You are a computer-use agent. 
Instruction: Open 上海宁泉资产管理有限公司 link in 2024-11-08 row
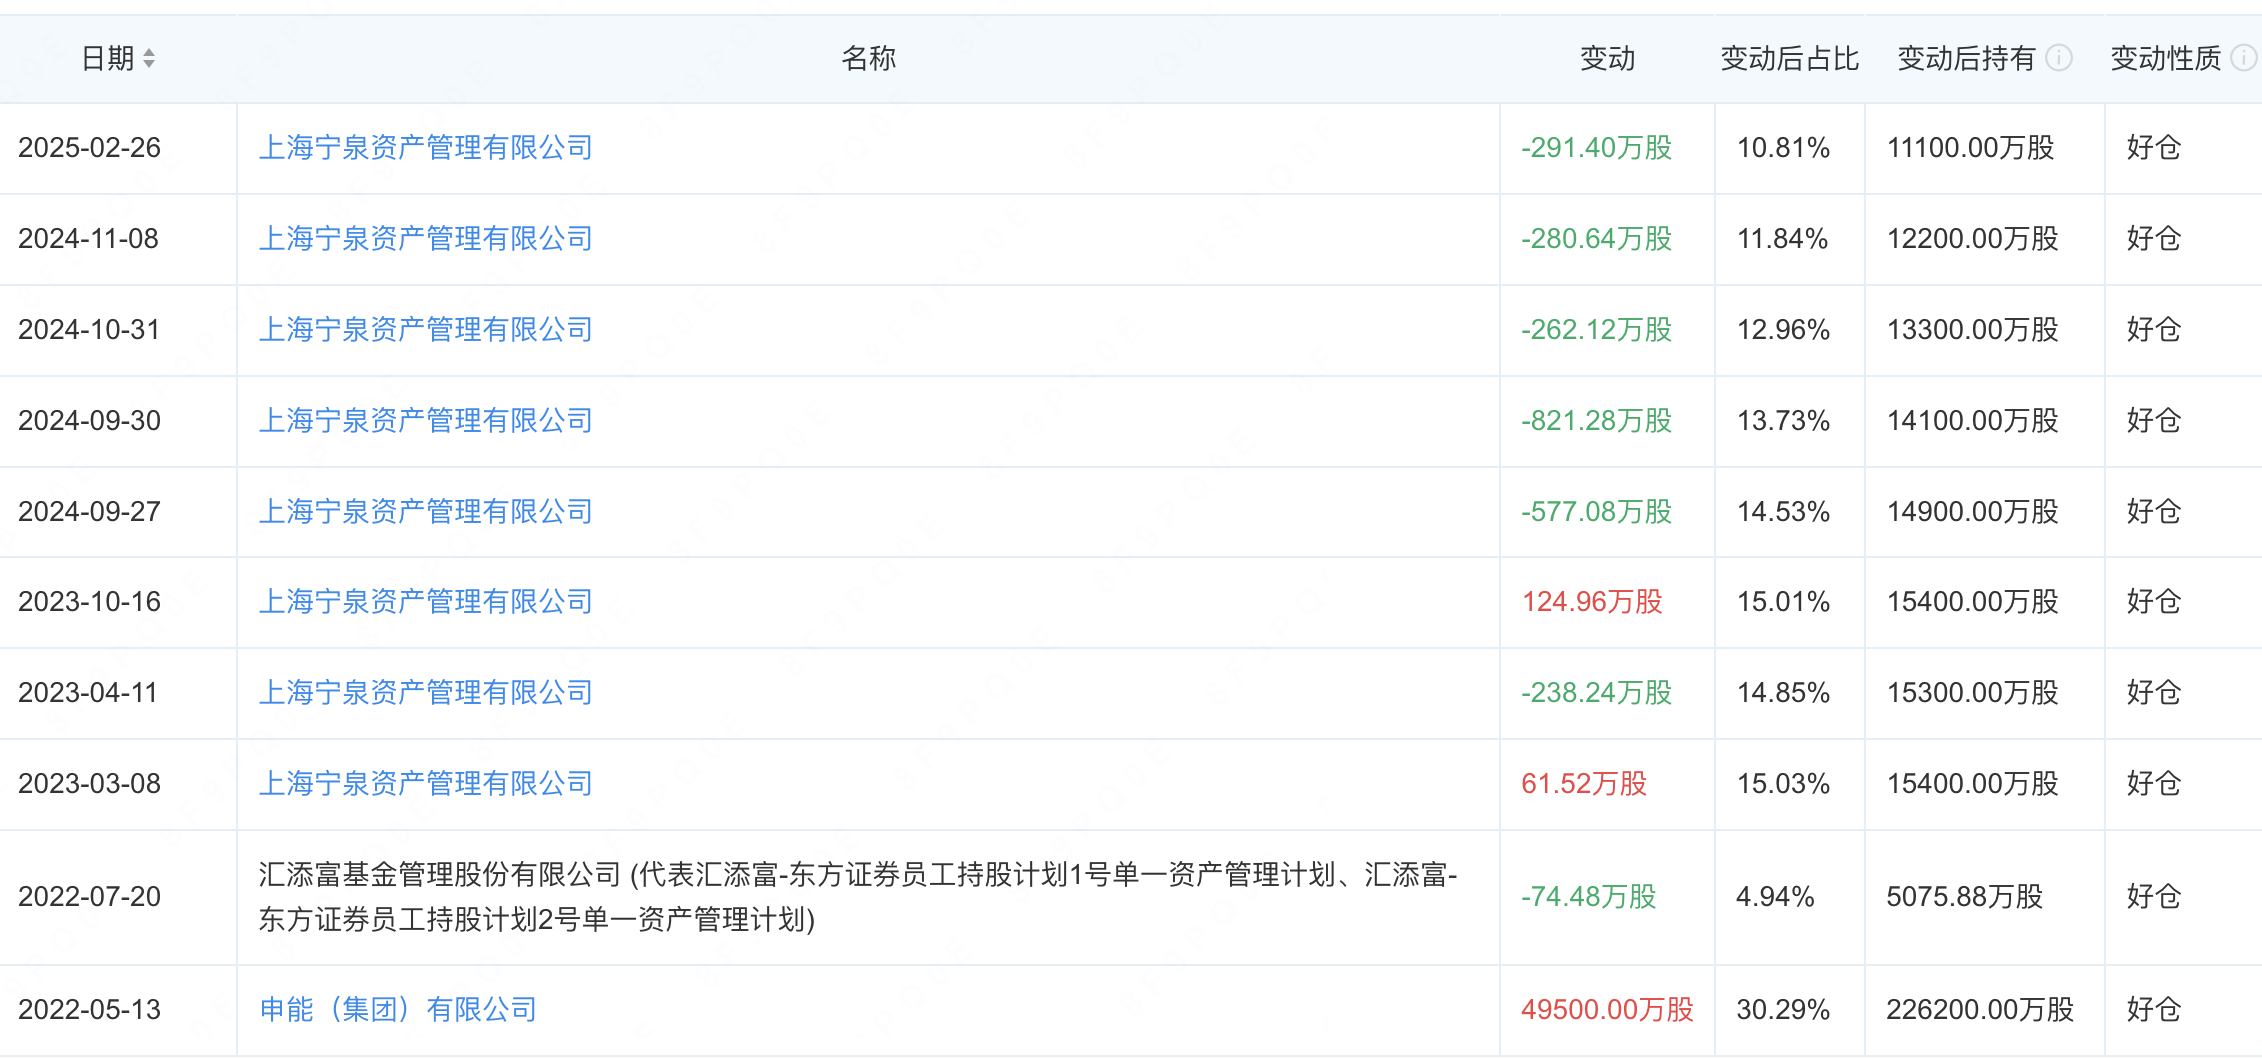(426, 239)
